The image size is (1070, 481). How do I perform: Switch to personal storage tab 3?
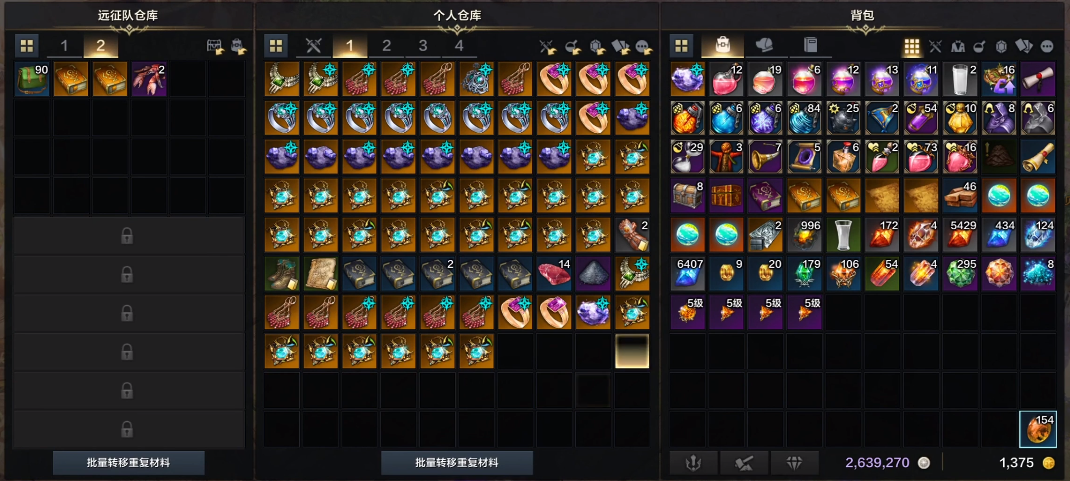(x=423, y=46)
